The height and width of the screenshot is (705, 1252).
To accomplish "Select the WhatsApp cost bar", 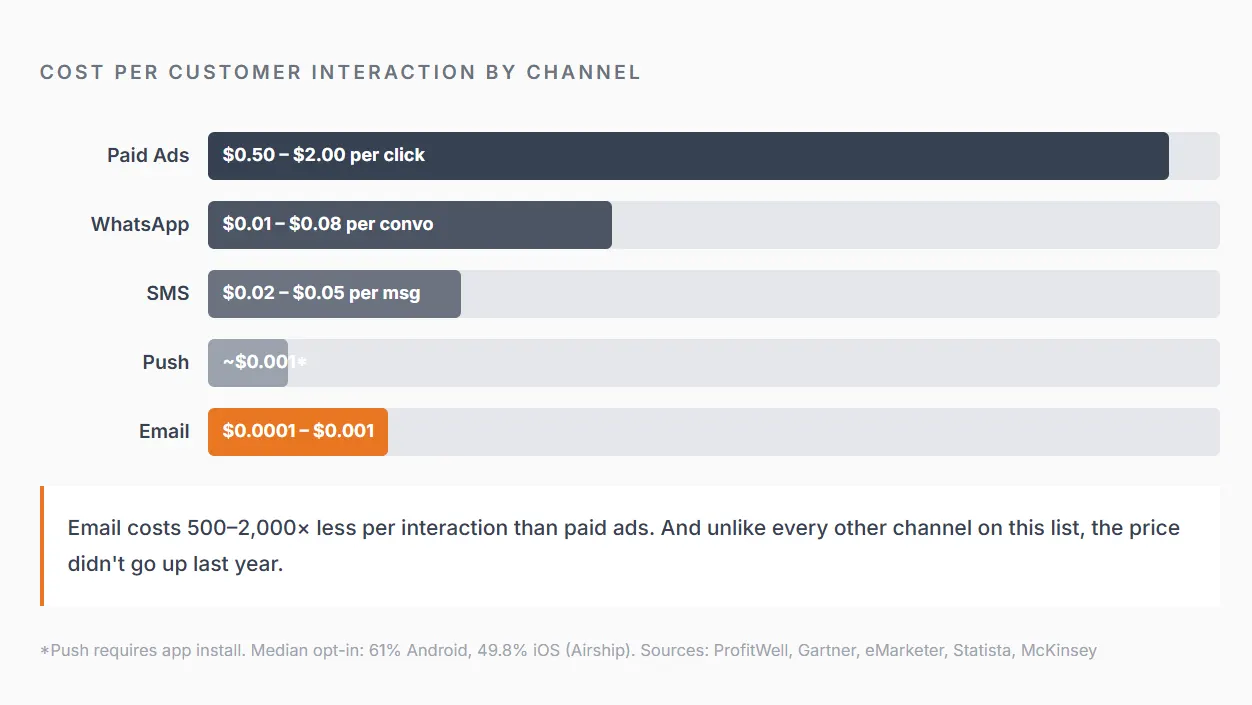I will [x=410, y=225].
